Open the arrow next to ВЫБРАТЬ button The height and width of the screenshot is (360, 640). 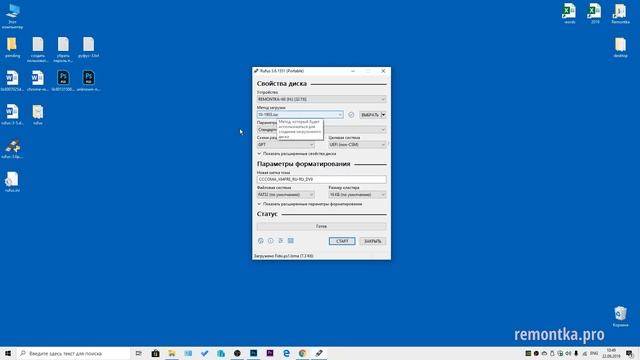[383, 115]
